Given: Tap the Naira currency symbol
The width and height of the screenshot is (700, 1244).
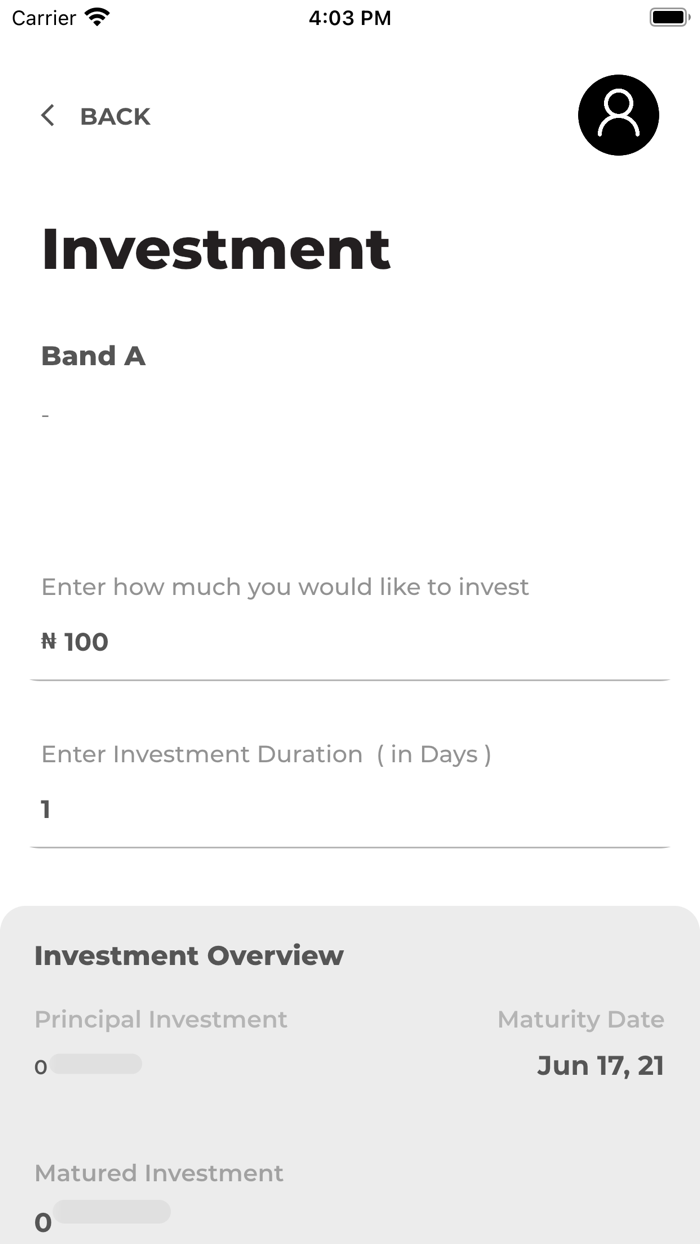Looking at the screenshot, I should click(49, 642).
